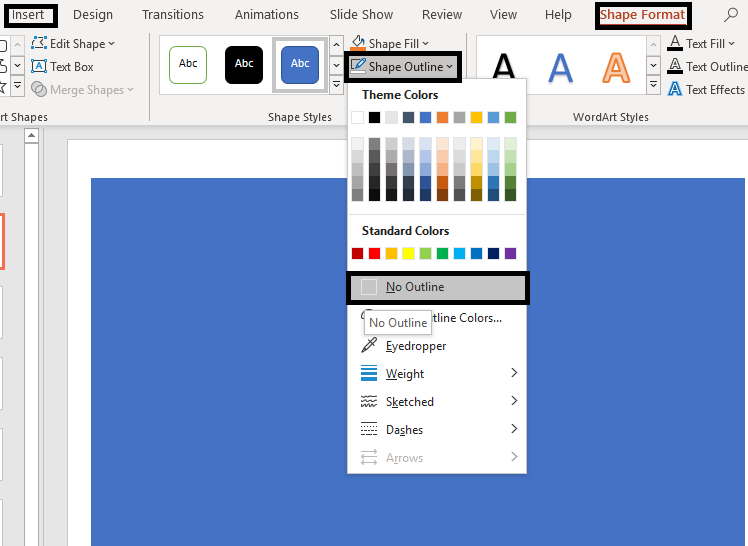This screenshot has width=748, height=546.
Task: Open the Sketched submenu
Action: click(437, 402)
